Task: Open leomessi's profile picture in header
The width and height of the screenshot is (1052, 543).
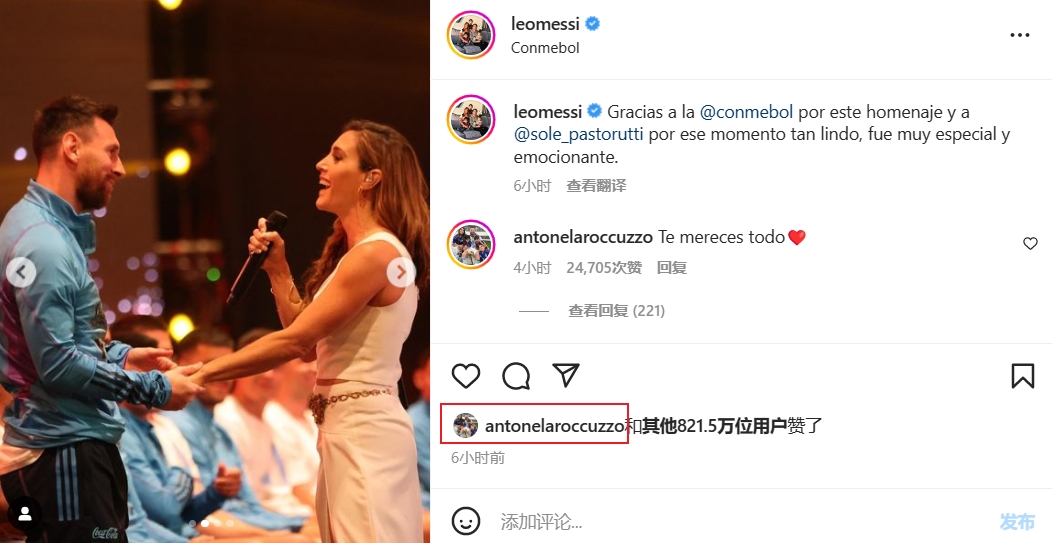Action: tap(471, 35)
